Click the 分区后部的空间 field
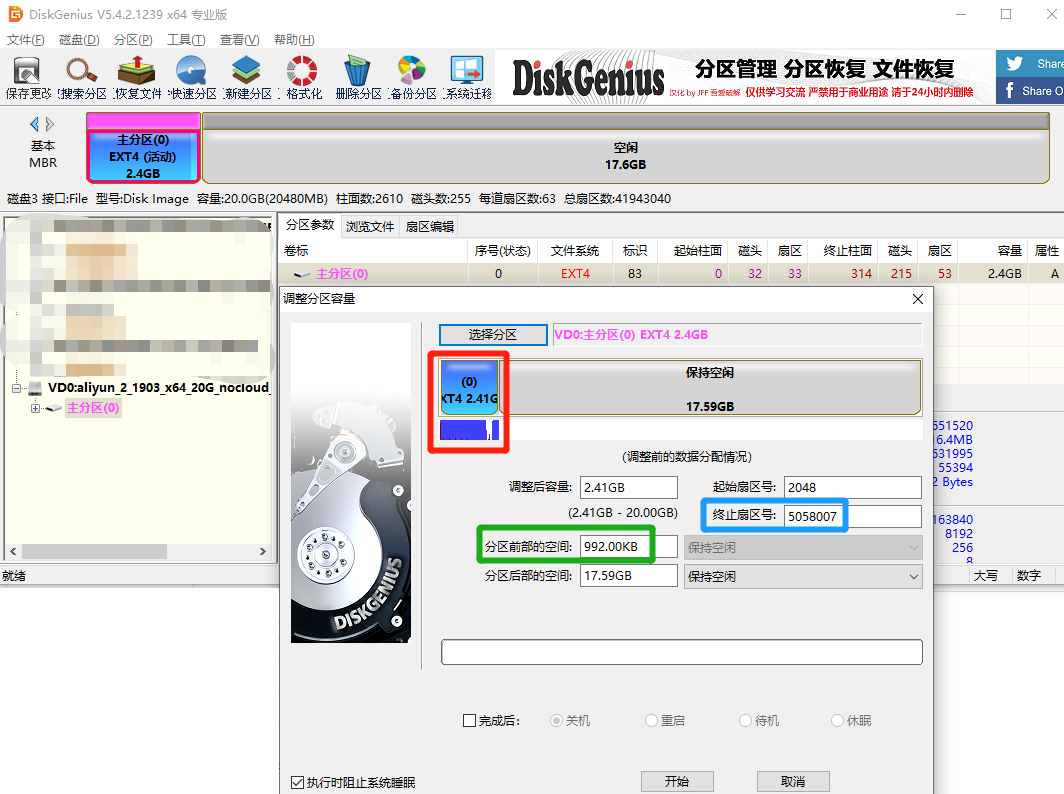Image resolution: width=1064 pixels, height=794 pixels. pyautogui.click(x=628, y=576)
